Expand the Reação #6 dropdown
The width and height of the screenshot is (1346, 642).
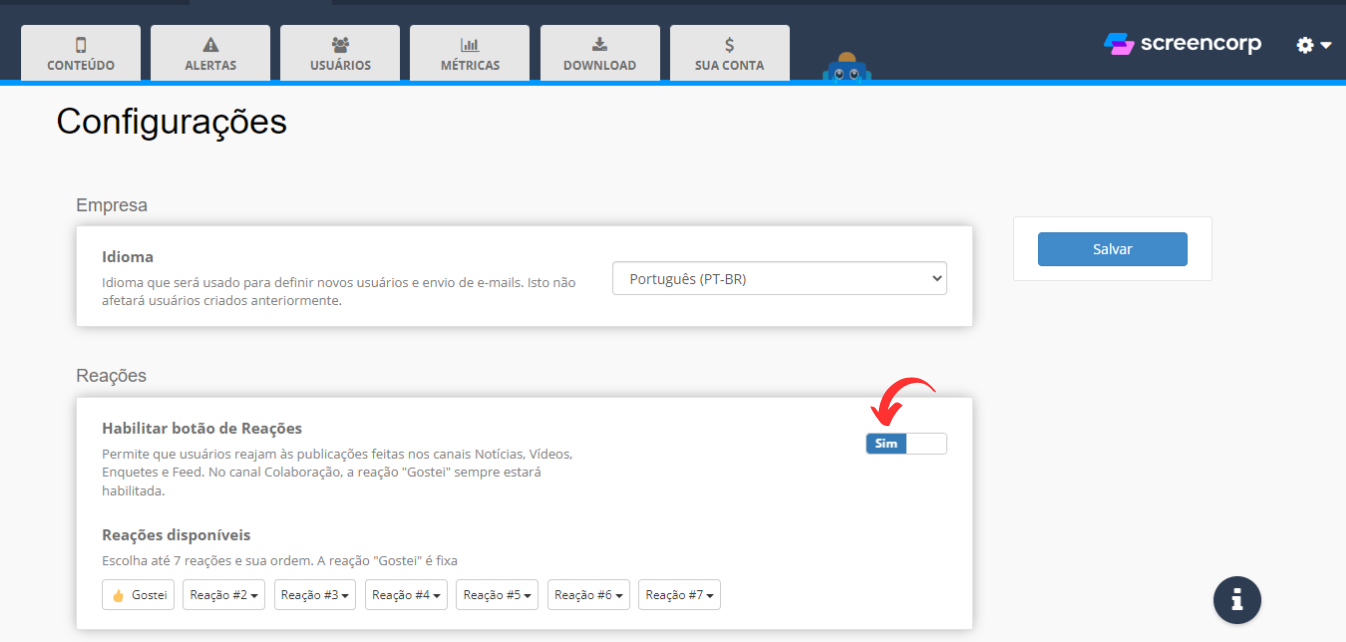589,595
